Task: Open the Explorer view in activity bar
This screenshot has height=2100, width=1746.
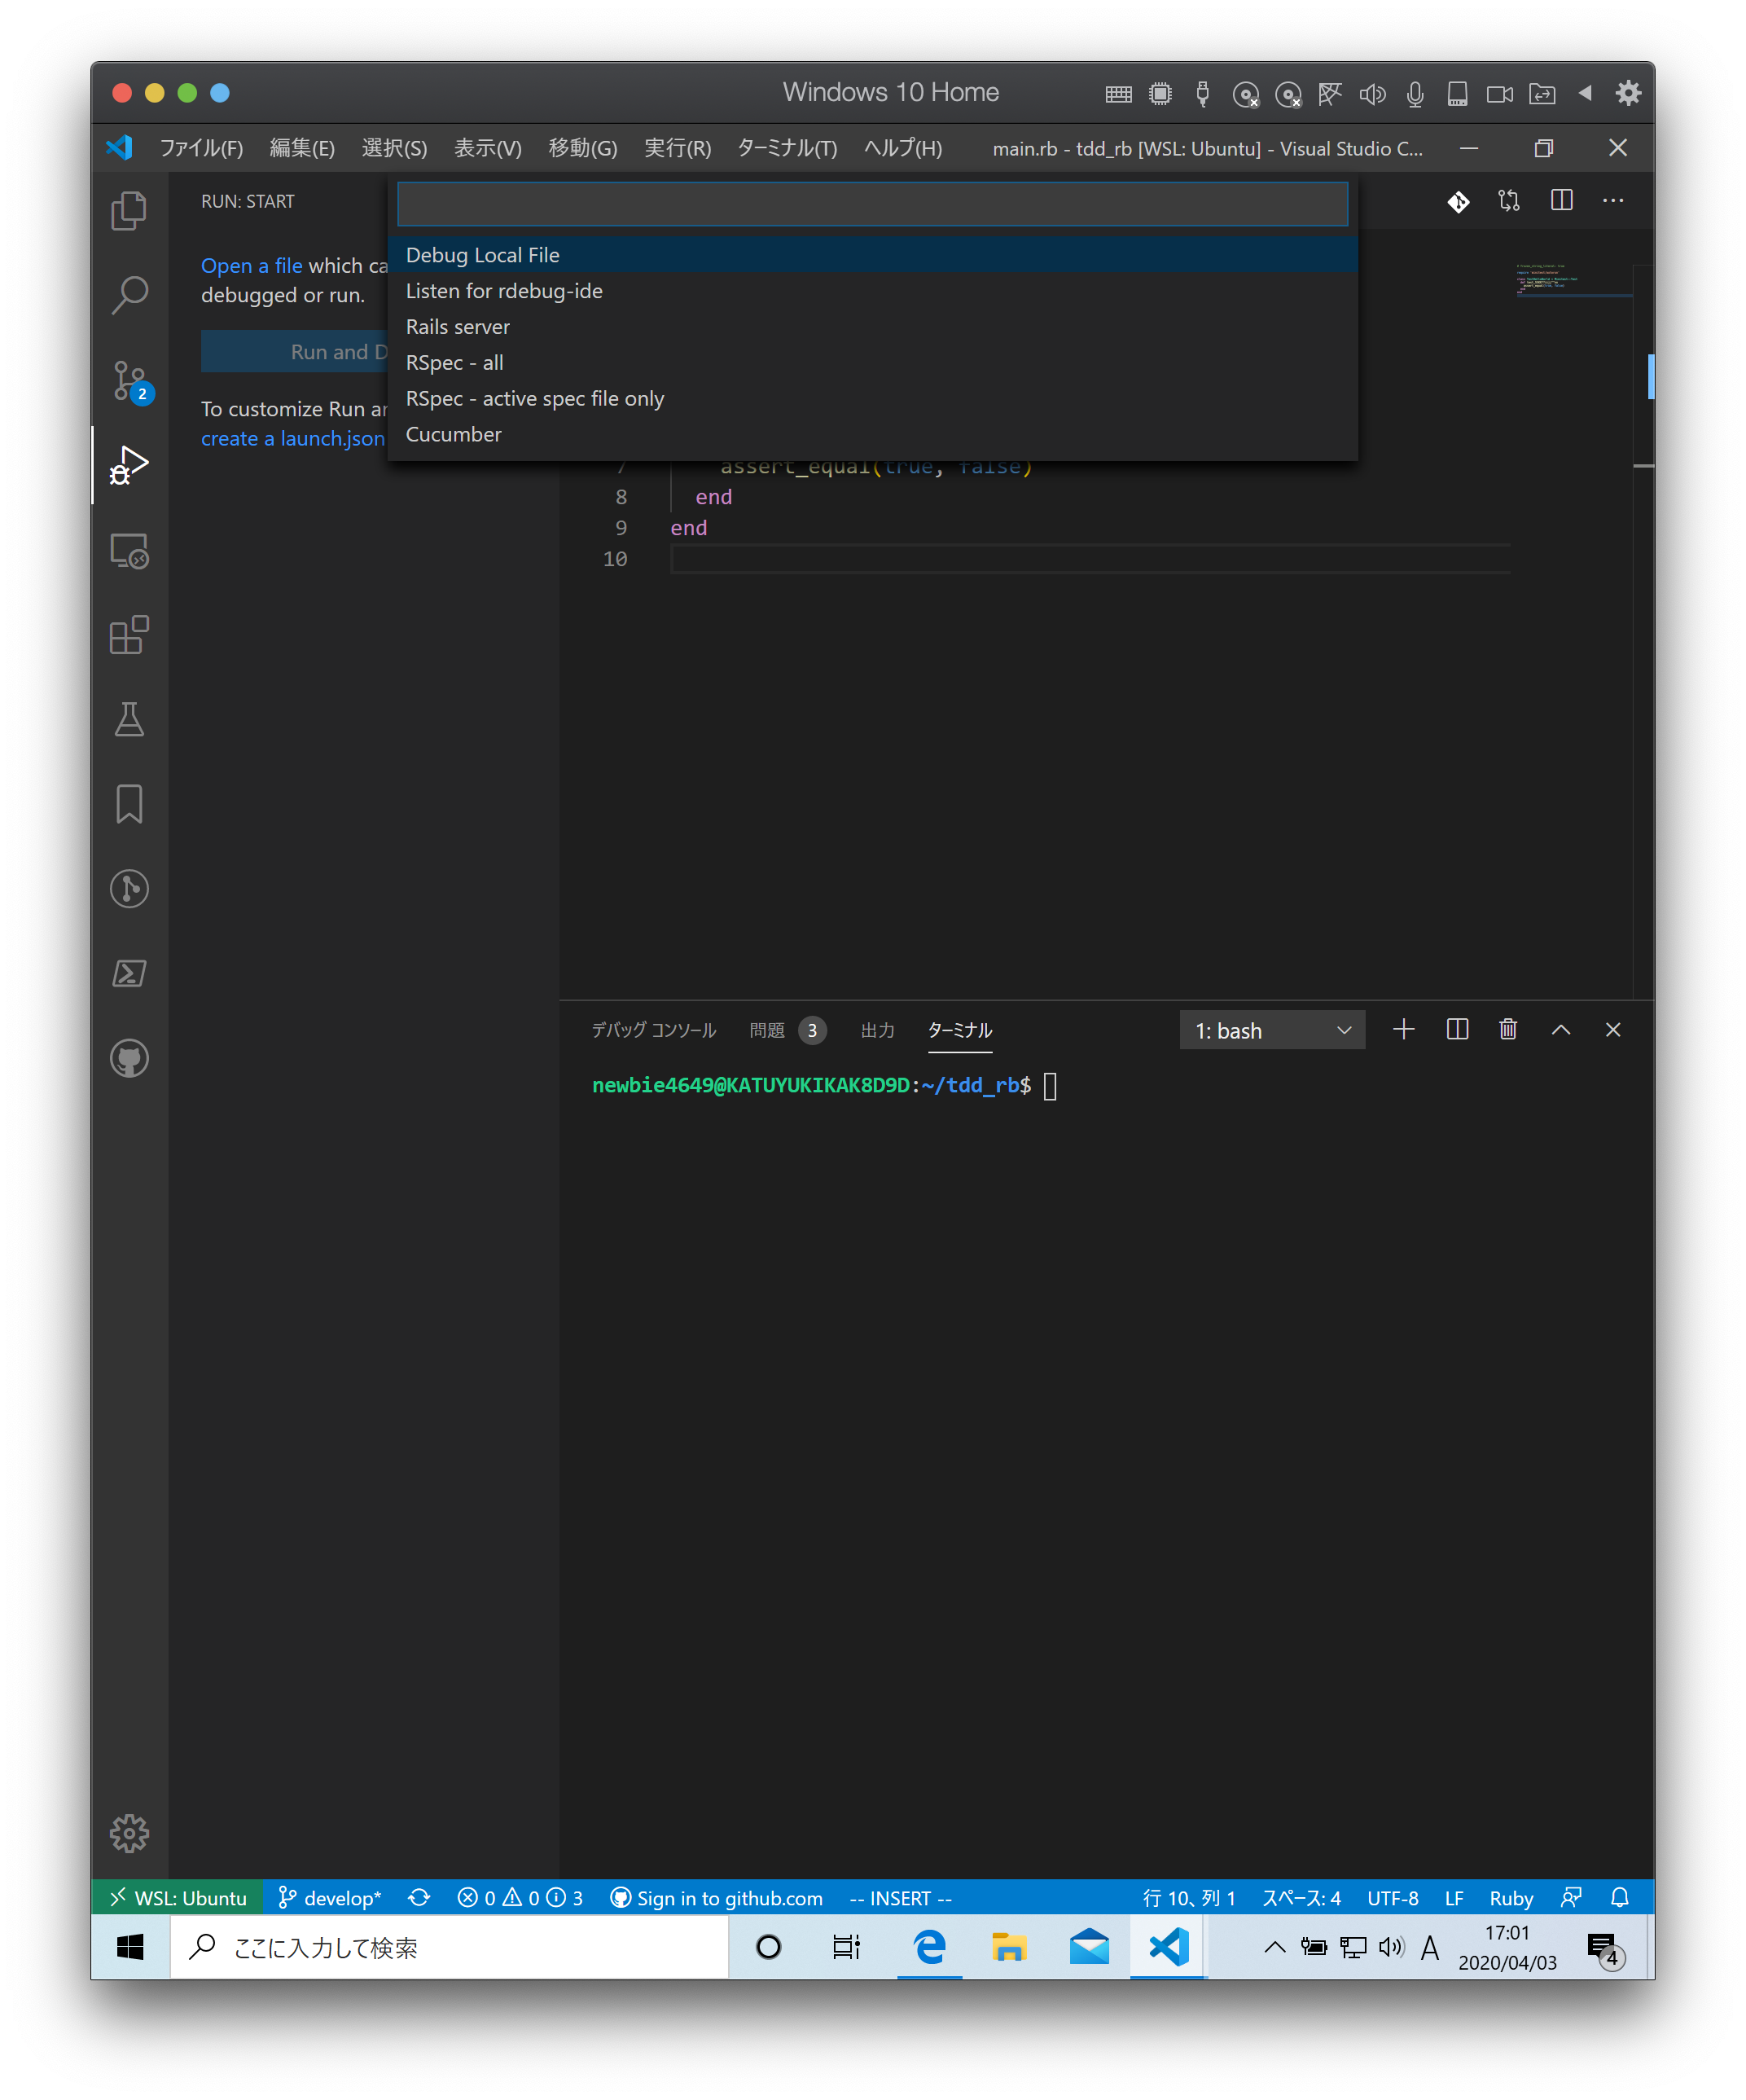Action: tap(129, 211)
